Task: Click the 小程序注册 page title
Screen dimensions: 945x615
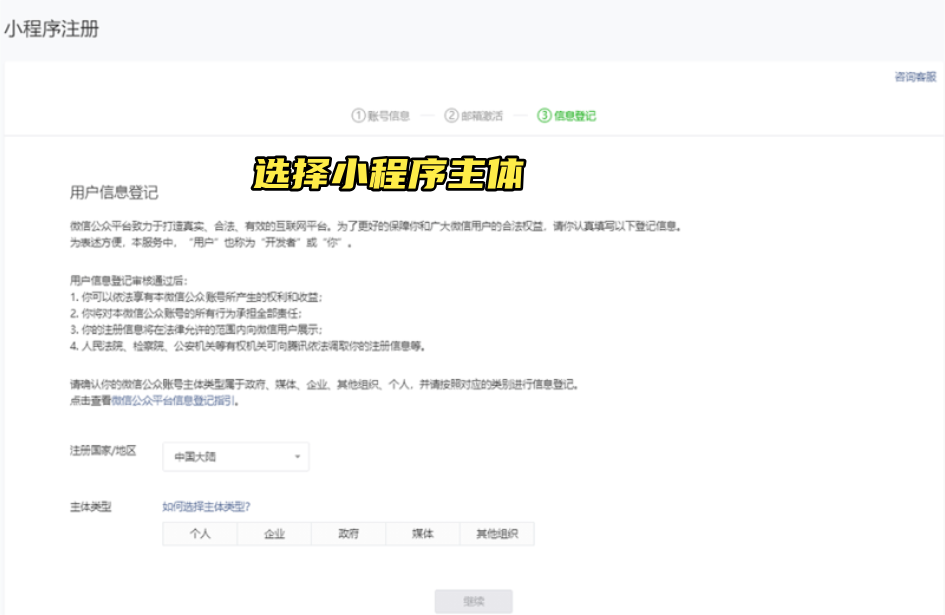Action: coord(52,29)
